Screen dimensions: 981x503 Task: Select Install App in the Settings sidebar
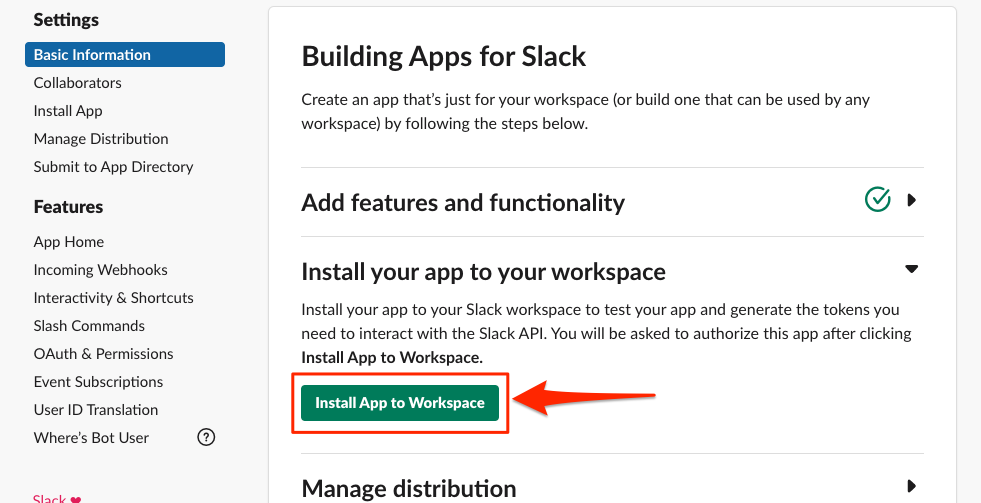68,111
